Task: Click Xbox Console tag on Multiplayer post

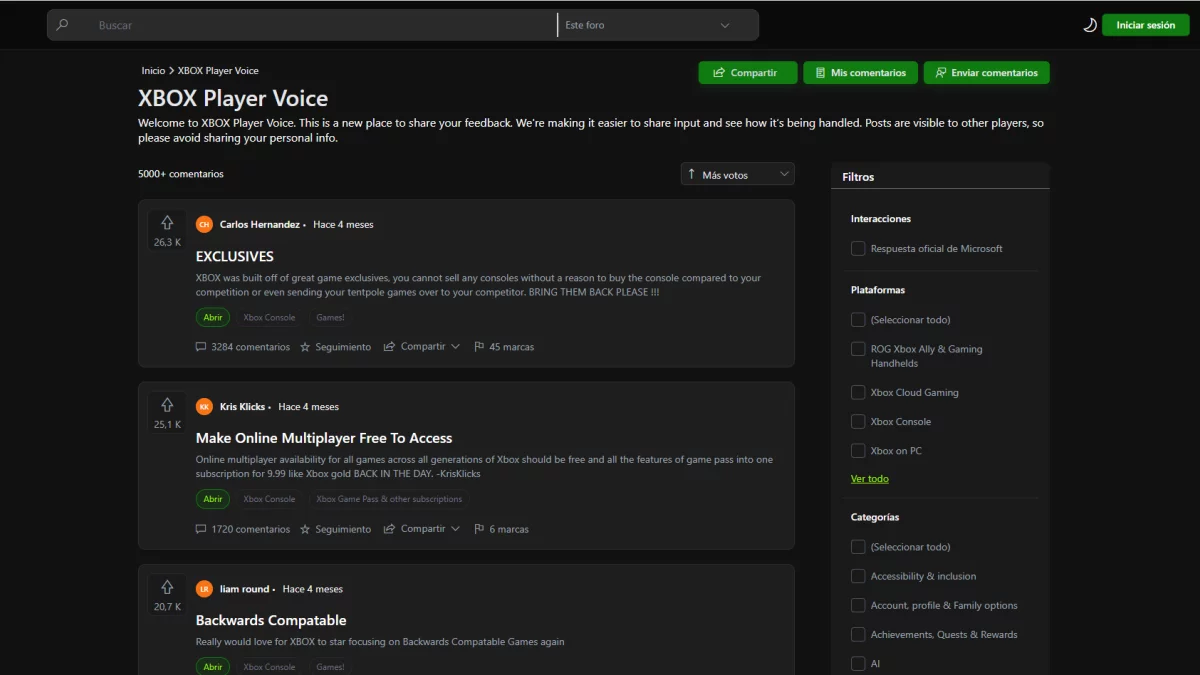Action: click(269, 499)
